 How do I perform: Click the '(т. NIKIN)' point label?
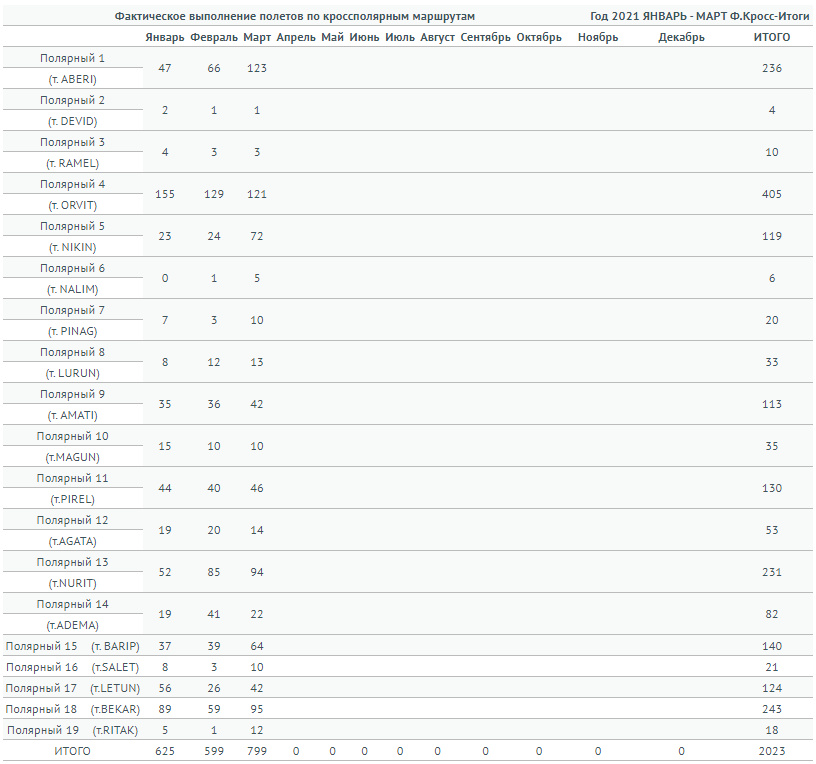pyautogui.click(x=72, y=248)
